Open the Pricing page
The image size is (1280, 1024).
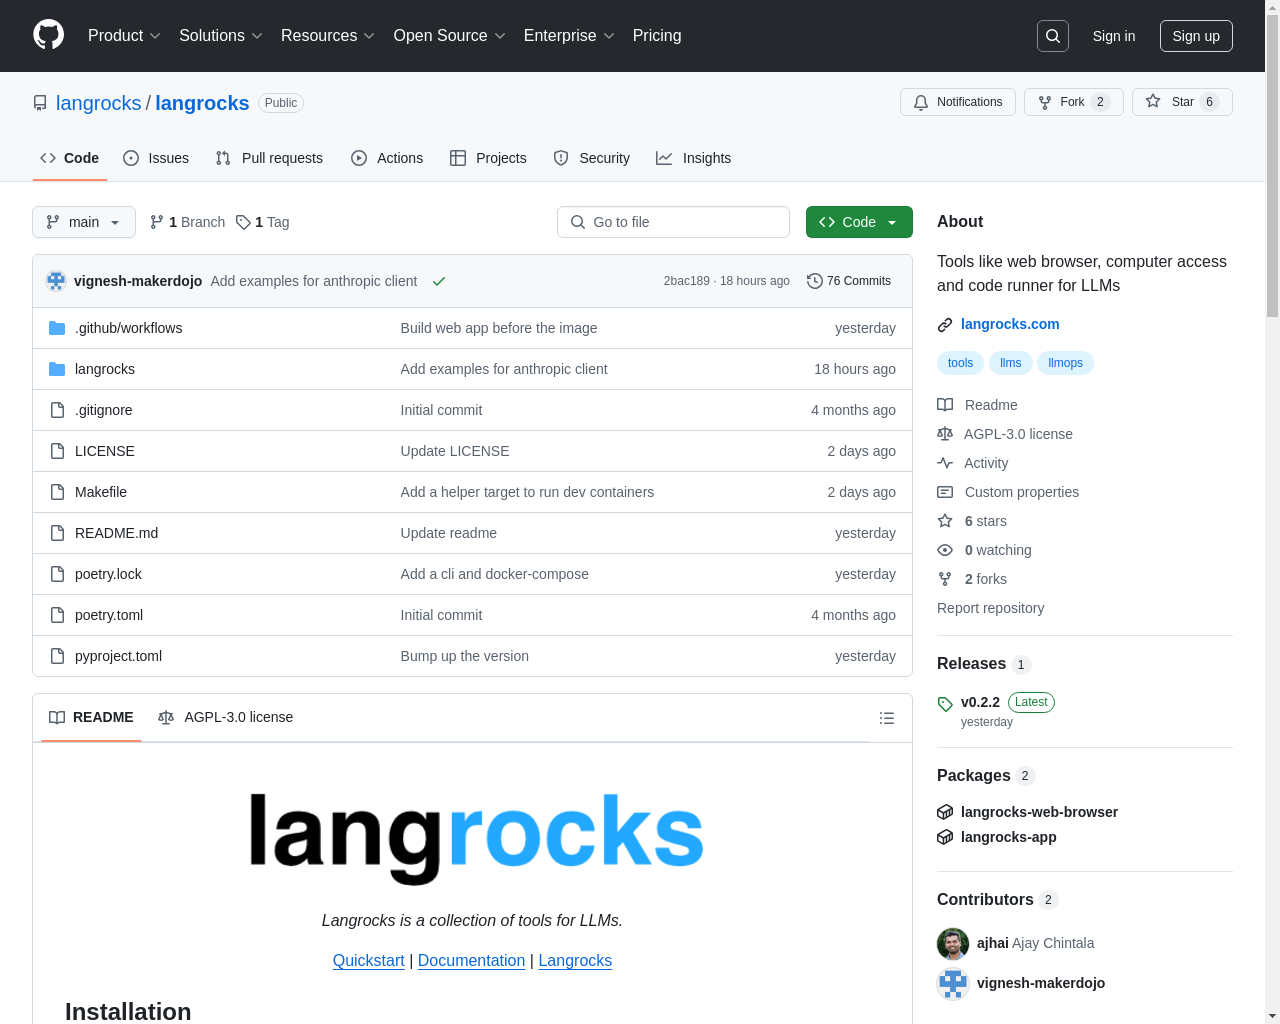click(657, 35)
